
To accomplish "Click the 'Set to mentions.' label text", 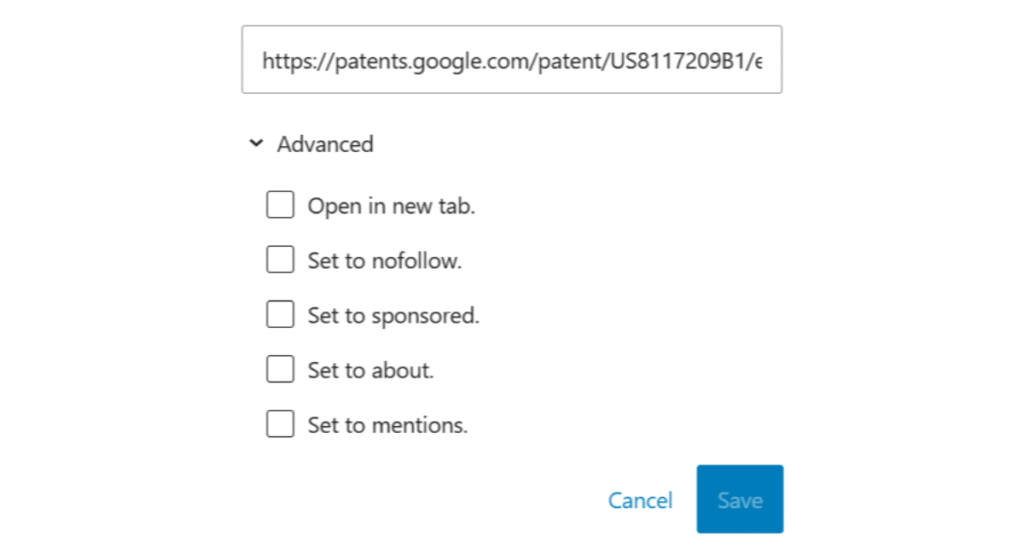I will tap(387, 425).
